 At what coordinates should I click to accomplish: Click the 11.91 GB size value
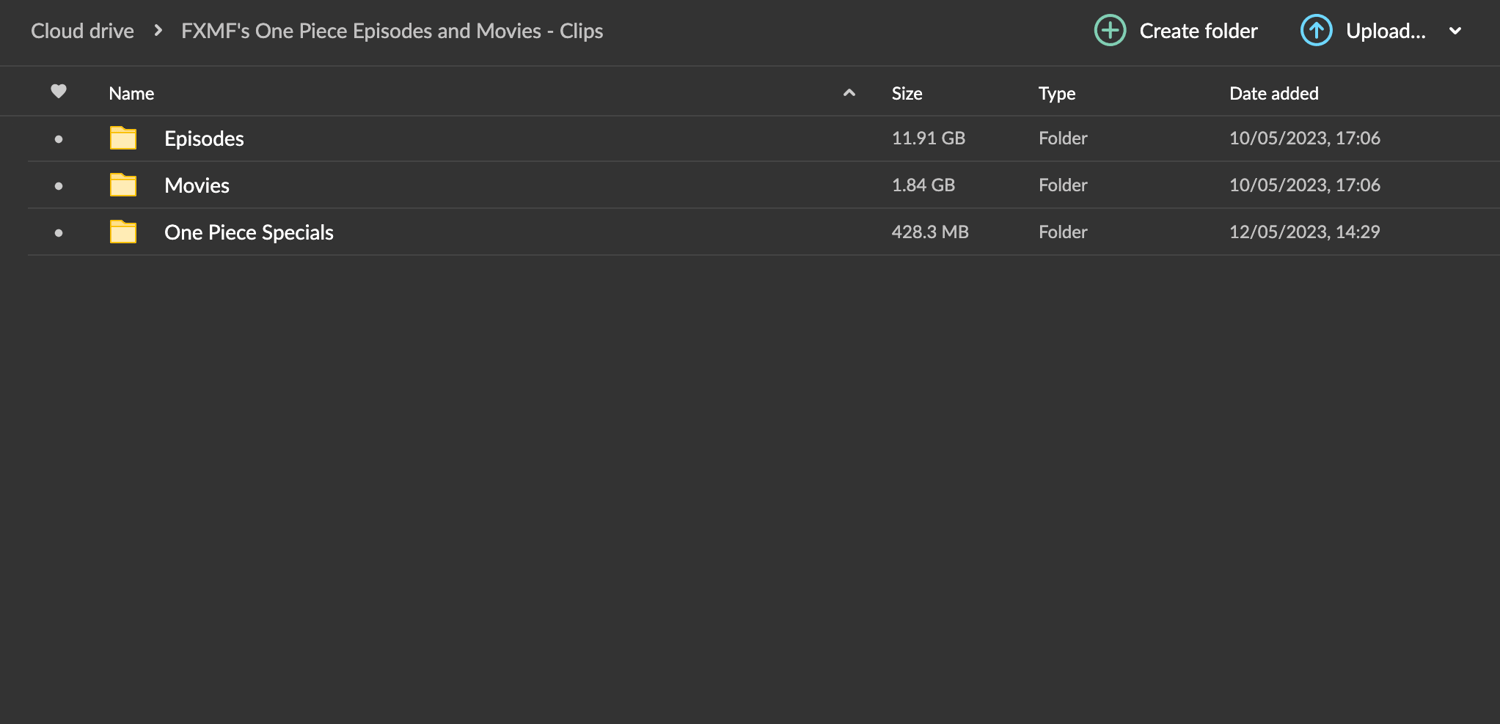(929, 138)
